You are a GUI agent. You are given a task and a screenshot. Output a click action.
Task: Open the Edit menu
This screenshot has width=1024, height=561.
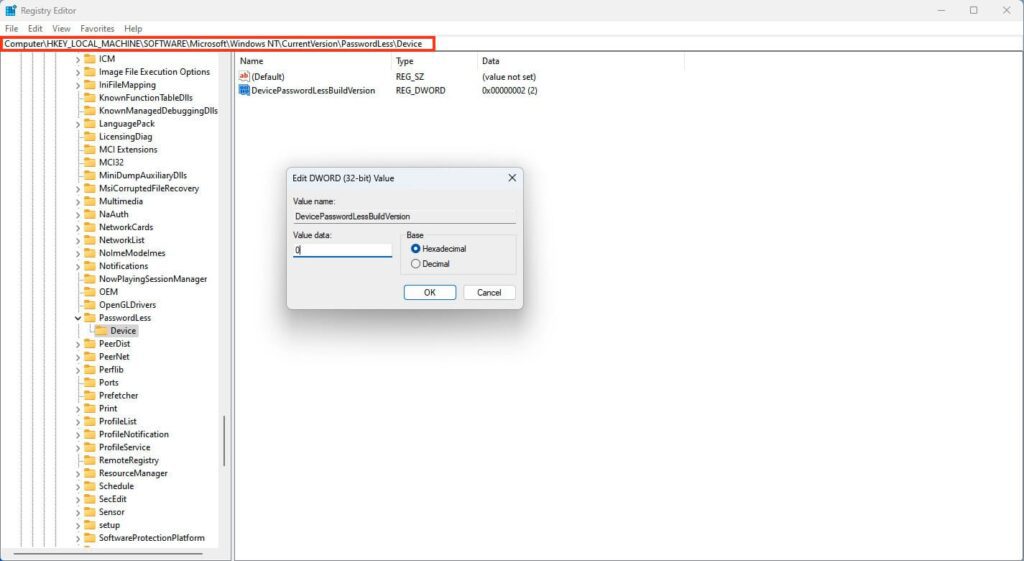pyautogui.click(x=35, y=29)
